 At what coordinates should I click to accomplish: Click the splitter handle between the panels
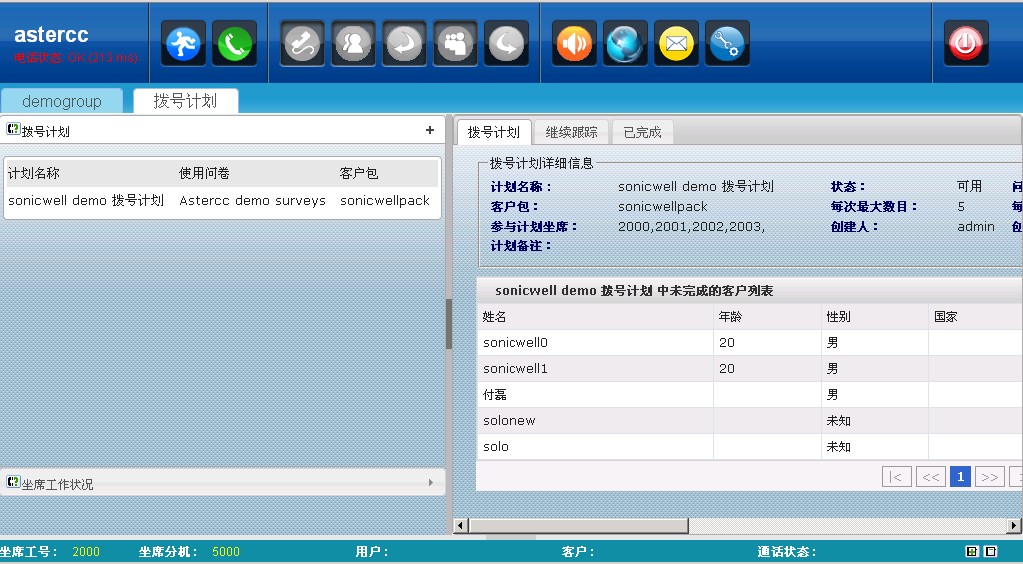pyautogui.click(x=449, y=324)
